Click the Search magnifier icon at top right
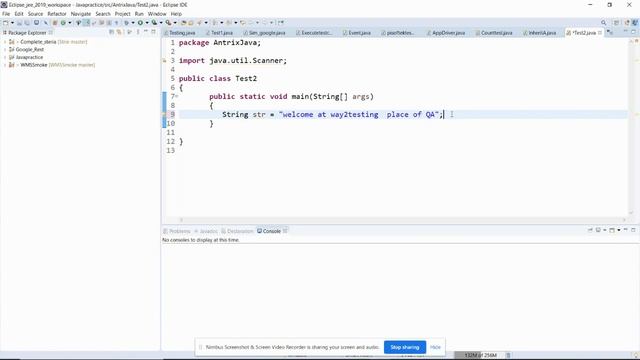This screenshot has height=360, width=640. tap(604, 23)
